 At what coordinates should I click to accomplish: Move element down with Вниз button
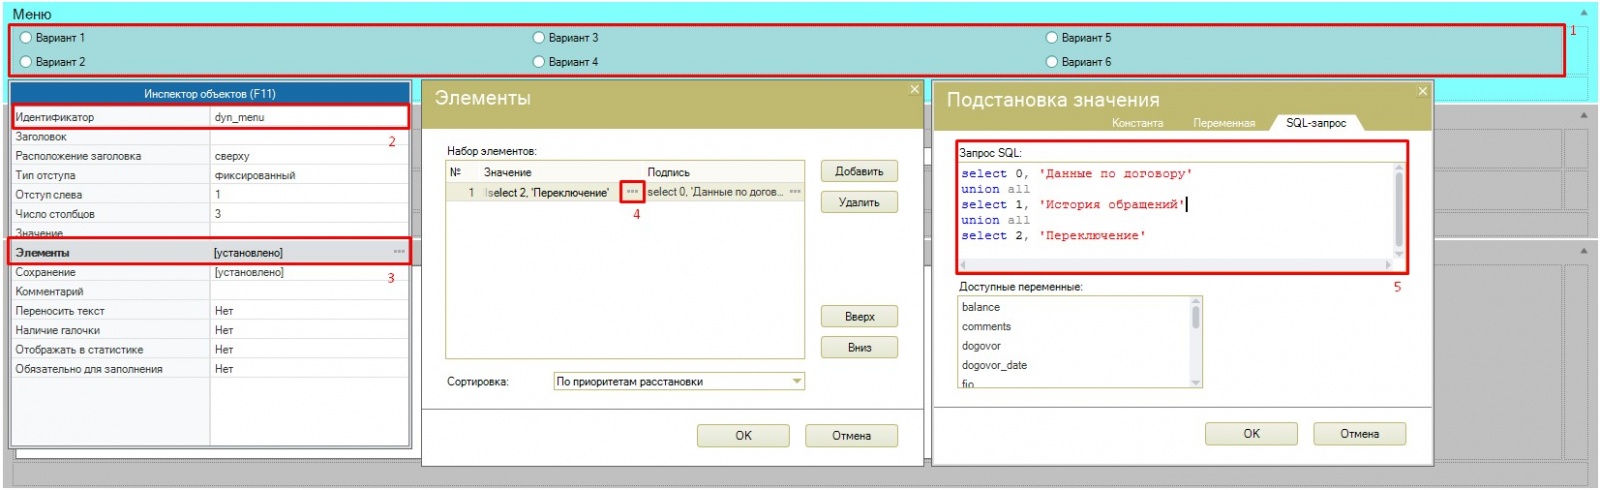point(858,347)
